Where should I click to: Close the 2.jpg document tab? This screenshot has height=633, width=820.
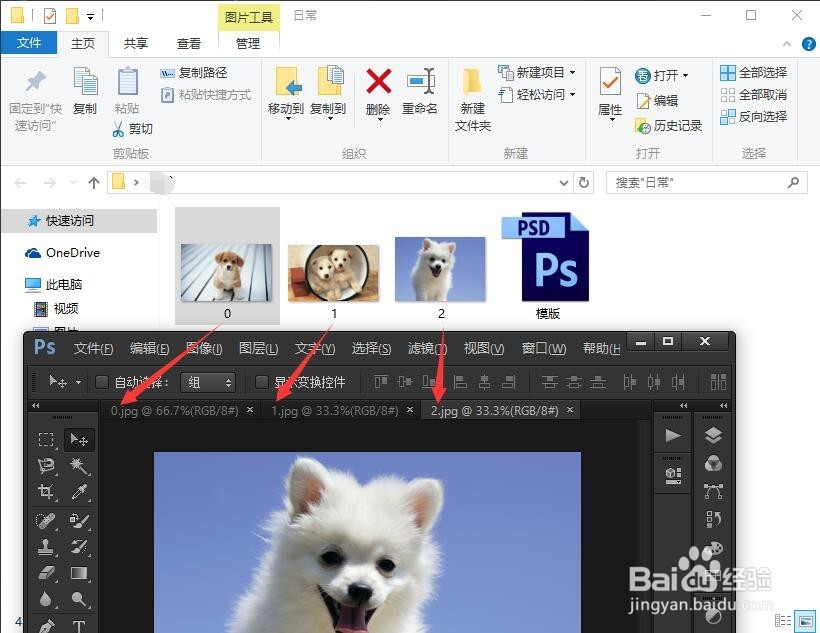570,410
